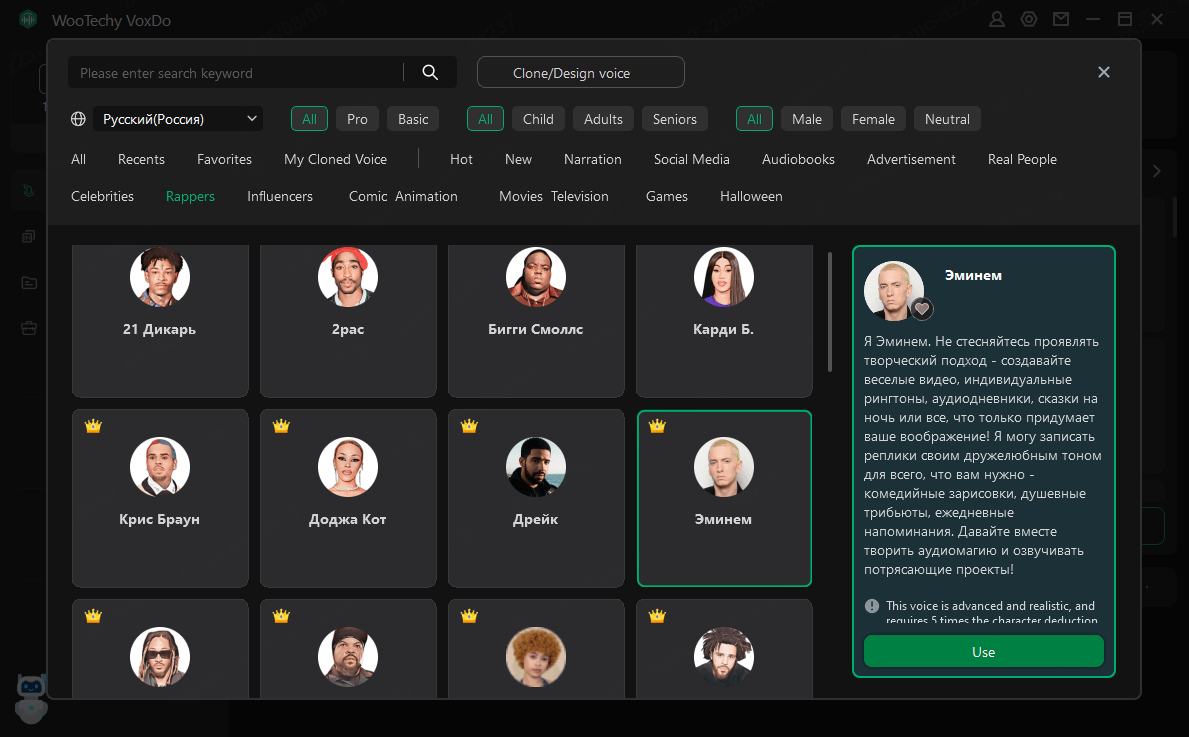Open the chatbot assistant robot icon

(x=31, y=698)
